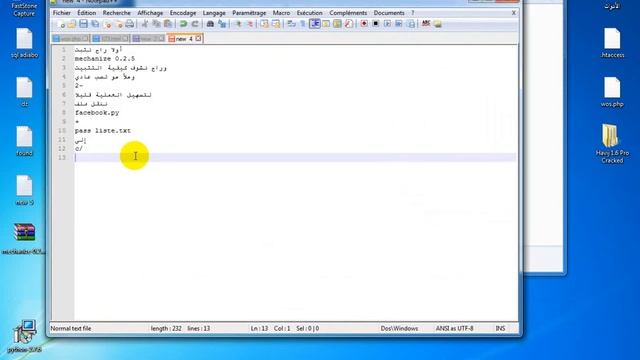Image resolution: width=640 pixels, height=360 pixels.
Task: Select the Havij 1.6 Pro Cracked folder
Action: (612, 144)
